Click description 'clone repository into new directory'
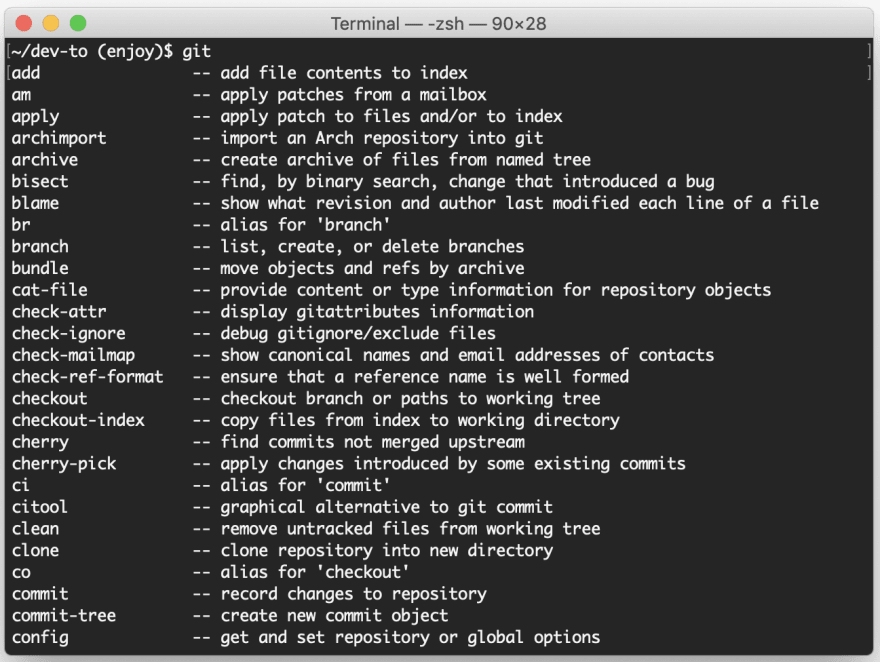Screen dimensions: 880x662 coord(386,551)
